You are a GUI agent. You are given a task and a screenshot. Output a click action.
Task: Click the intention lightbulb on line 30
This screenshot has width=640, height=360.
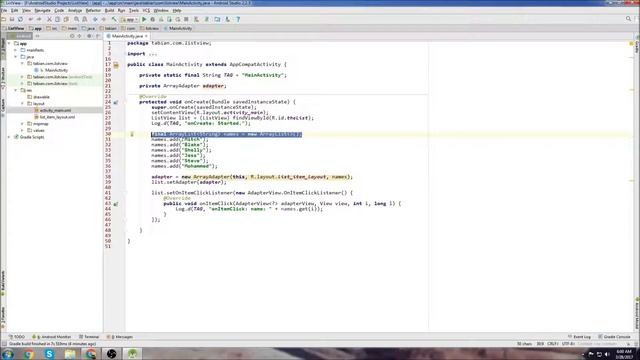click(x=132, y=134)
